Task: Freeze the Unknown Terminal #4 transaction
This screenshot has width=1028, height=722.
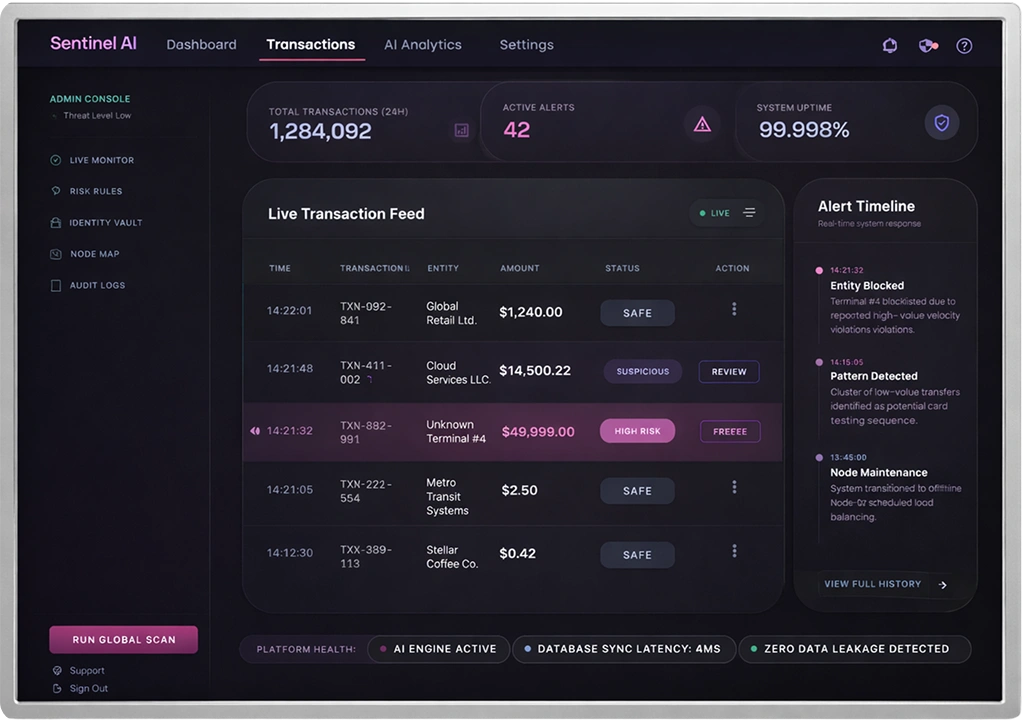Action: (729, 431)
